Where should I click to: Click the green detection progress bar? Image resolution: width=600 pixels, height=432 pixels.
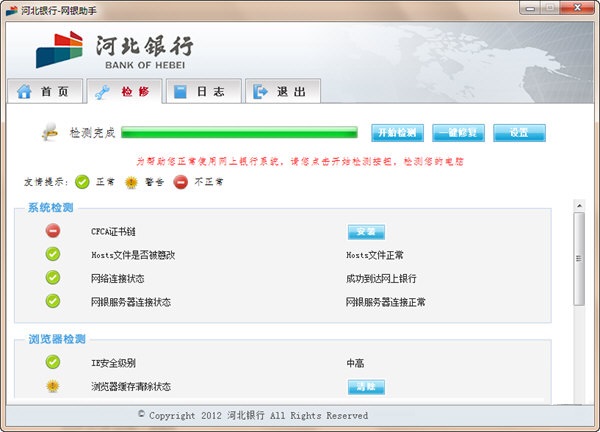[240, 132]
